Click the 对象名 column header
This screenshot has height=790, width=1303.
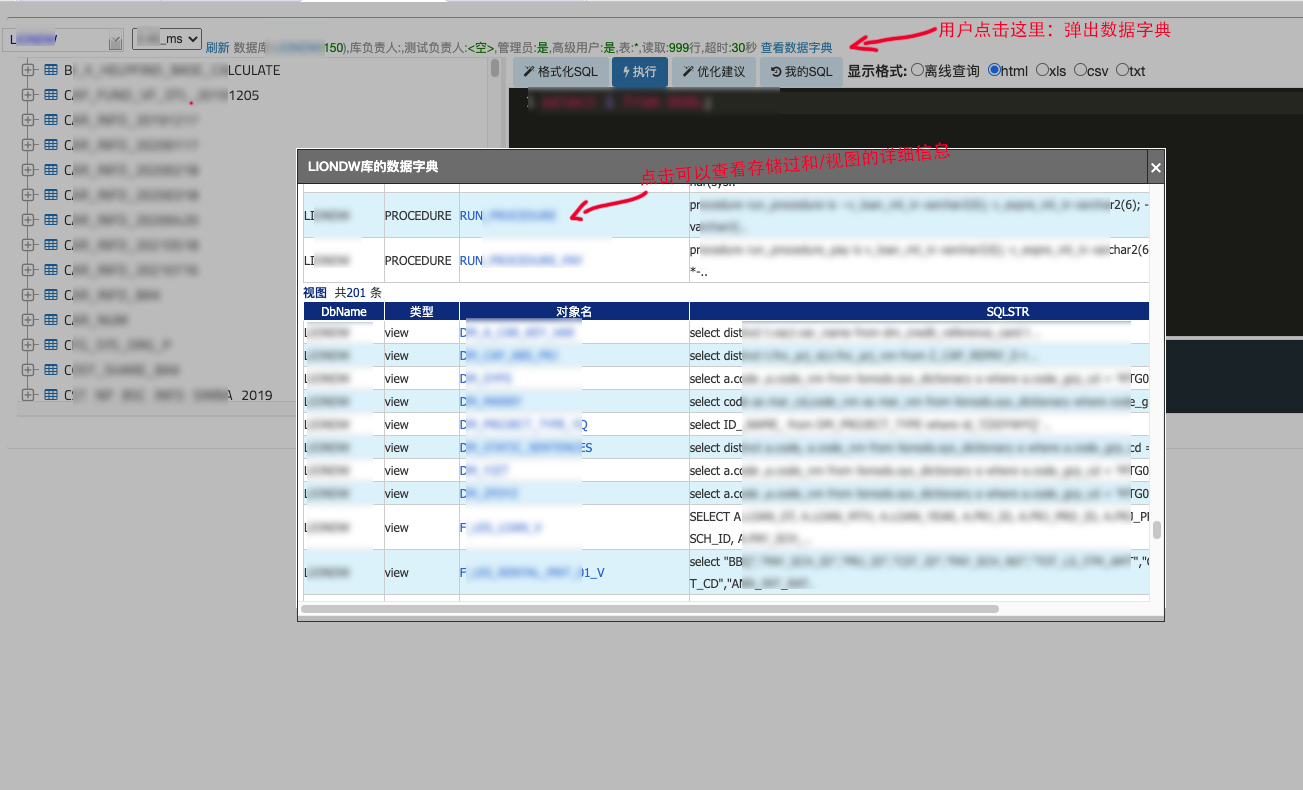tap(574, 311)
